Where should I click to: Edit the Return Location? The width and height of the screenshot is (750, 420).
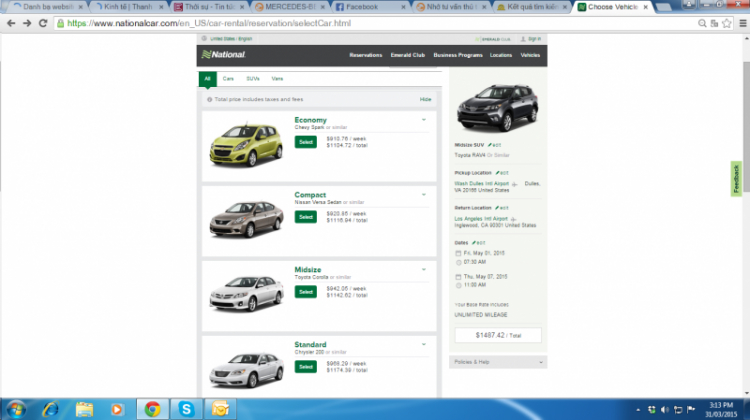pos(502,208)
